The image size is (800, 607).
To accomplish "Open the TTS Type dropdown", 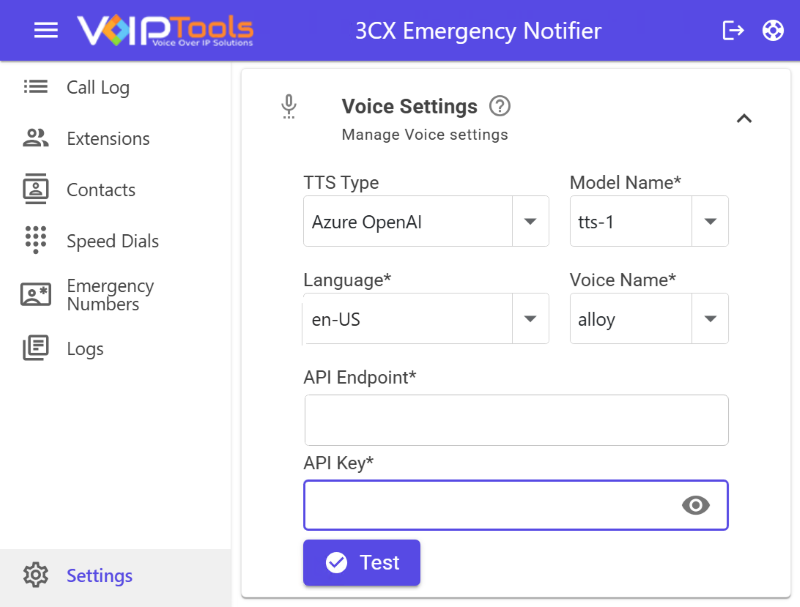I will pyautogui.click(x=530, y=221).
